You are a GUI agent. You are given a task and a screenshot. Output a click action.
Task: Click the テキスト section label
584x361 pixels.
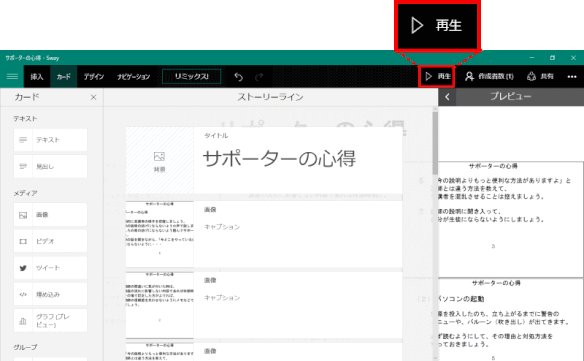[x=25, y=119]
